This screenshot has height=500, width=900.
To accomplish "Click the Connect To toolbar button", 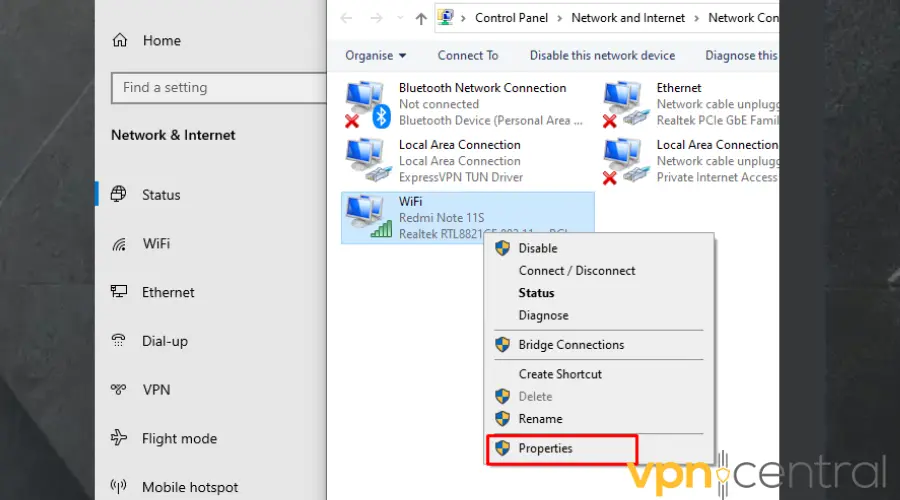I will [x=467, y=56].
